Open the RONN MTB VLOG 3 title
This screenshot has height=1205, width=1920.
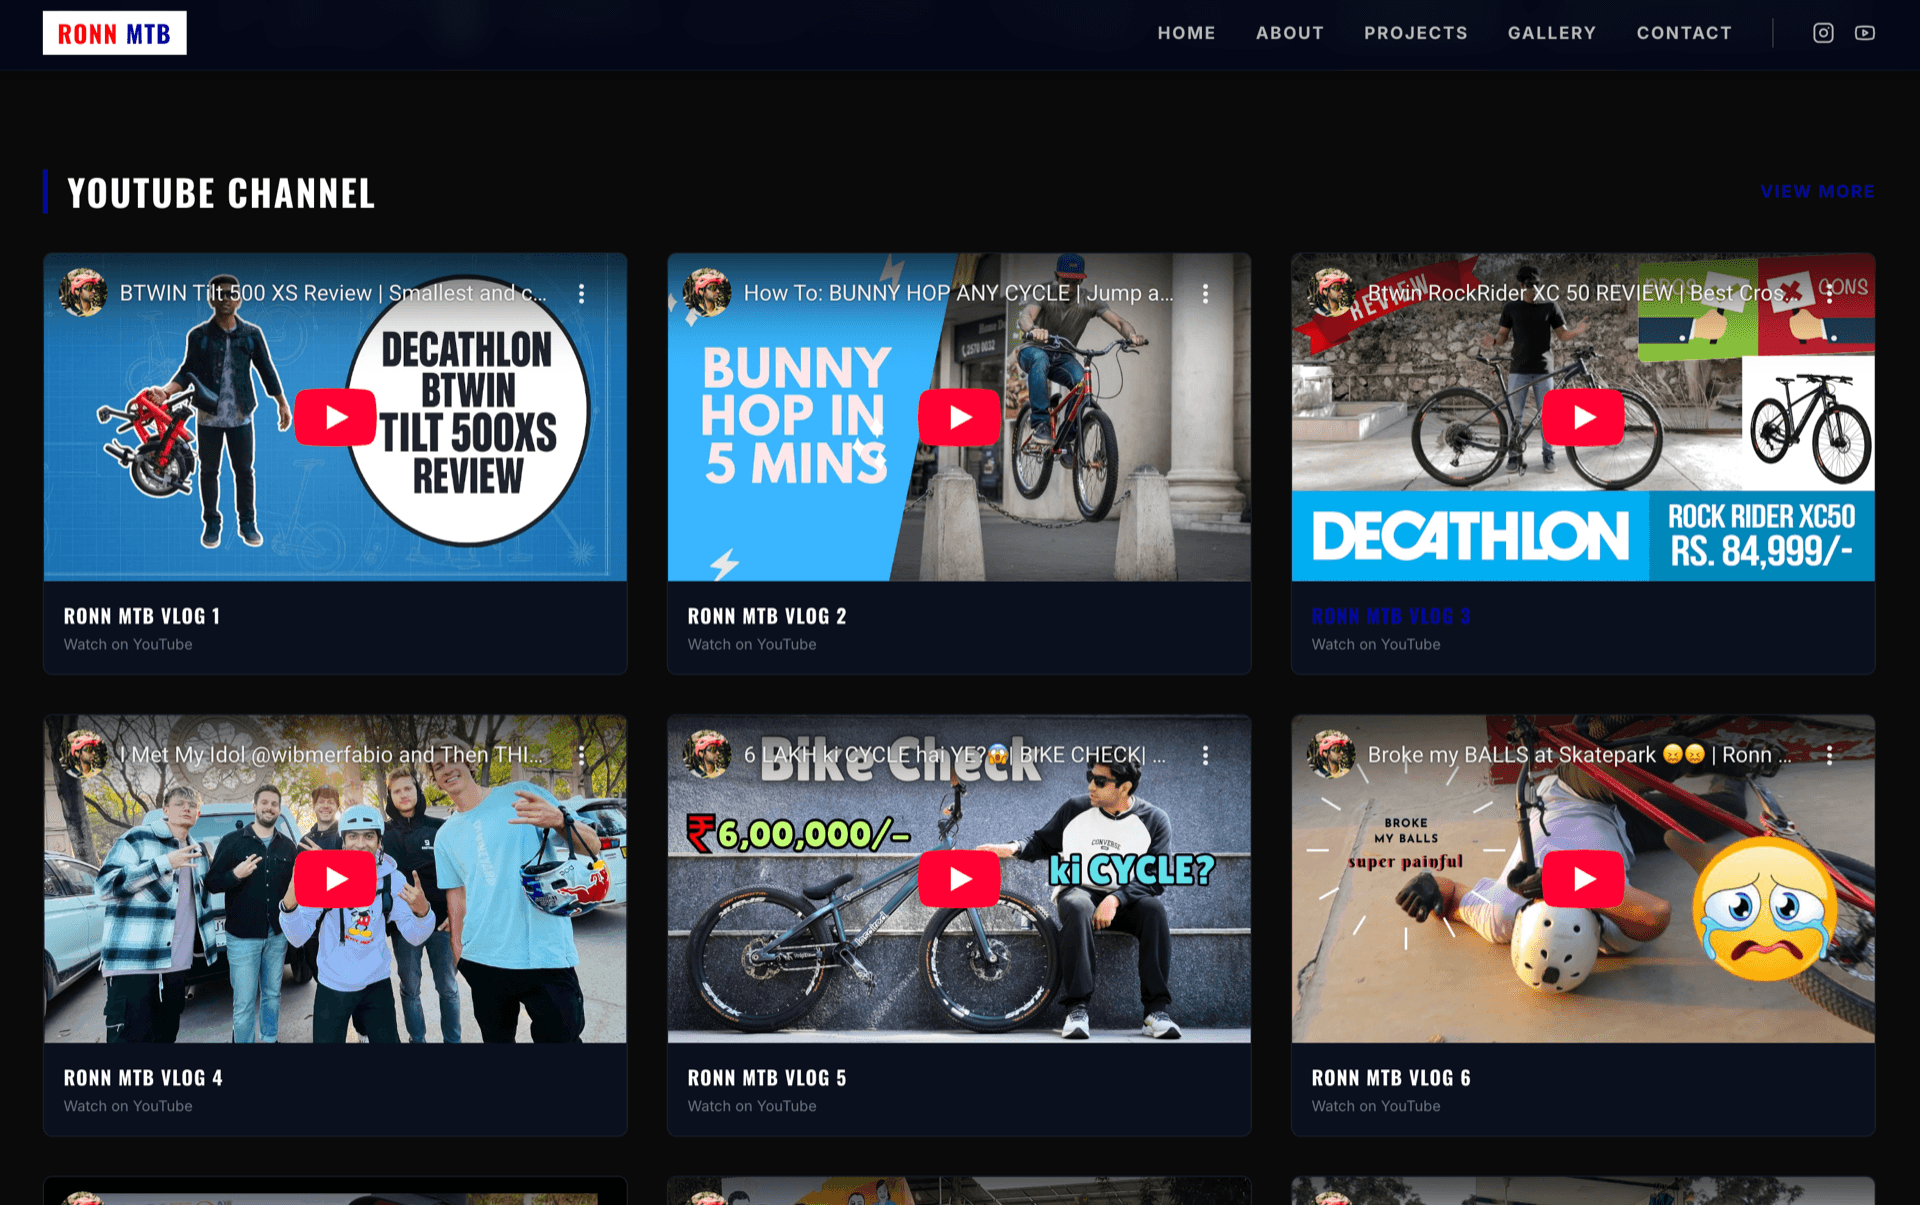(1391, 616)
